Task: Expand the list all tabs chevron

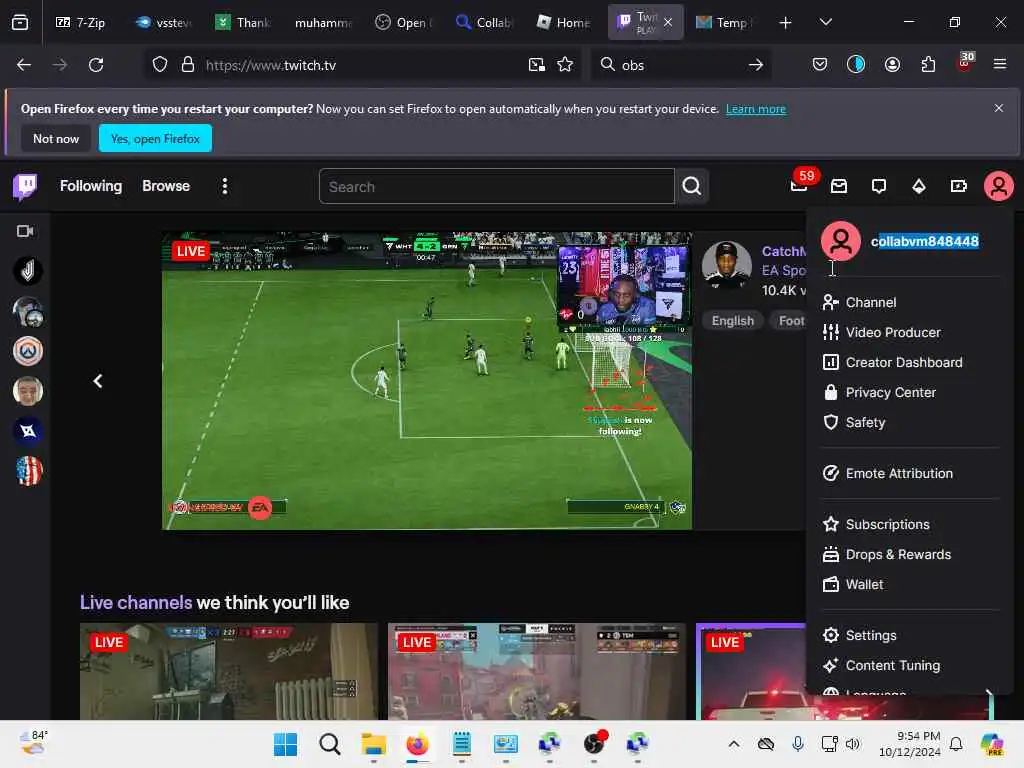Action: click(x=825, y=22)
